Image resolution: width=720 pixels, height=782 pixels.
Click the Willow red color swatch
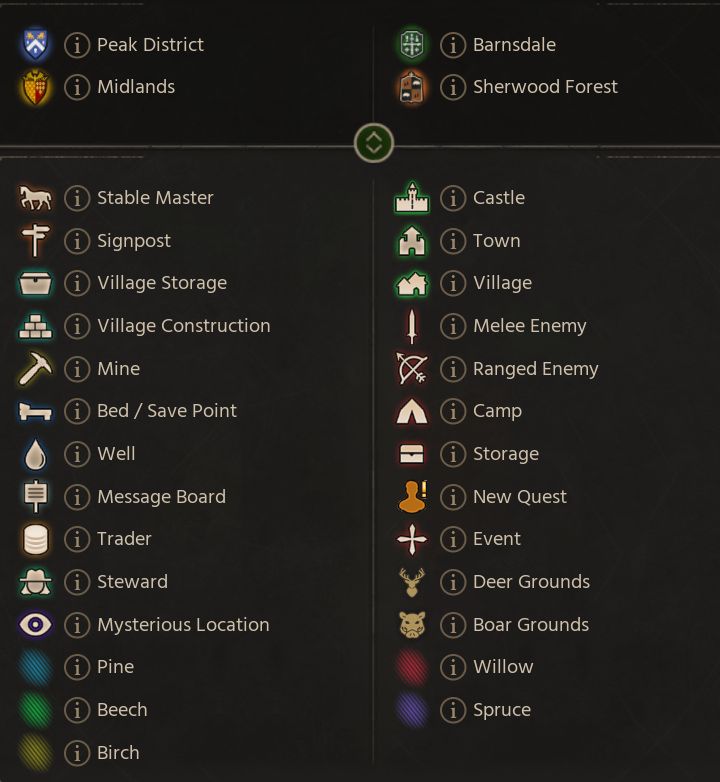[412, 667]
